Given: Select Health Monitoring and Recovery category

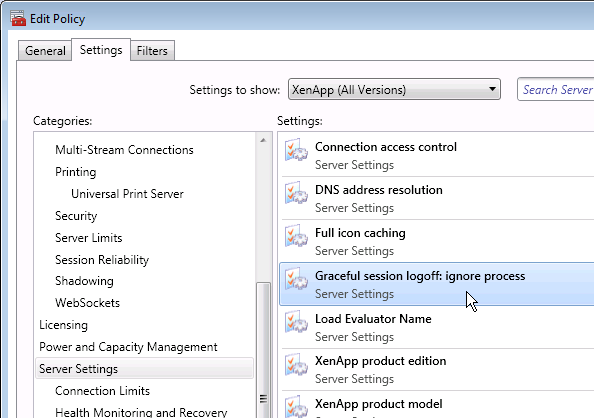Looking at the screenshot, I should tap(141, 412).
